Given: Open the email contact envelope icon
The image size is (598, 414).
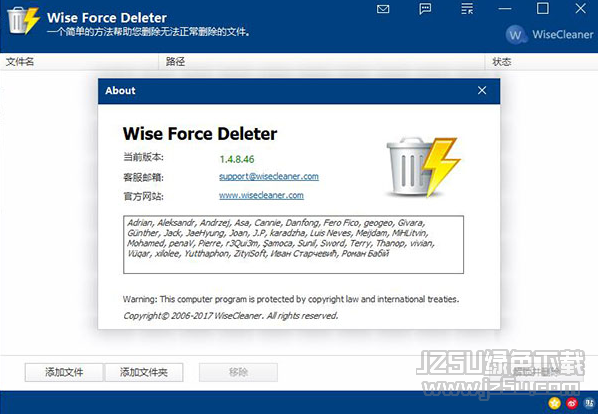Looking at the screenshot, I should point(383,9).
